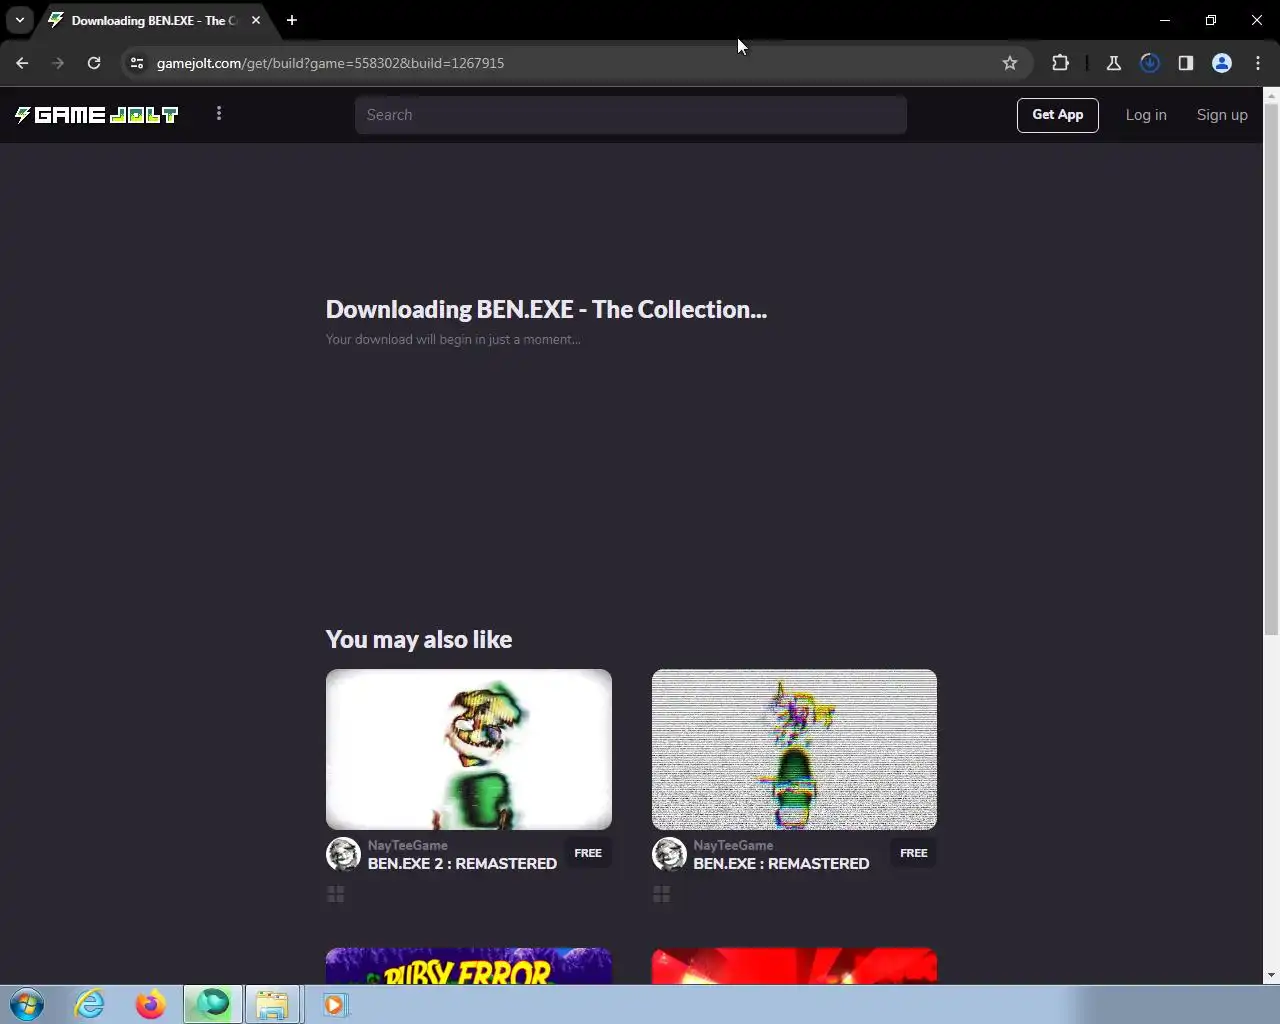1280x1024 pixels.
Task: Click the Get App button
Action: pos(1058,115)
